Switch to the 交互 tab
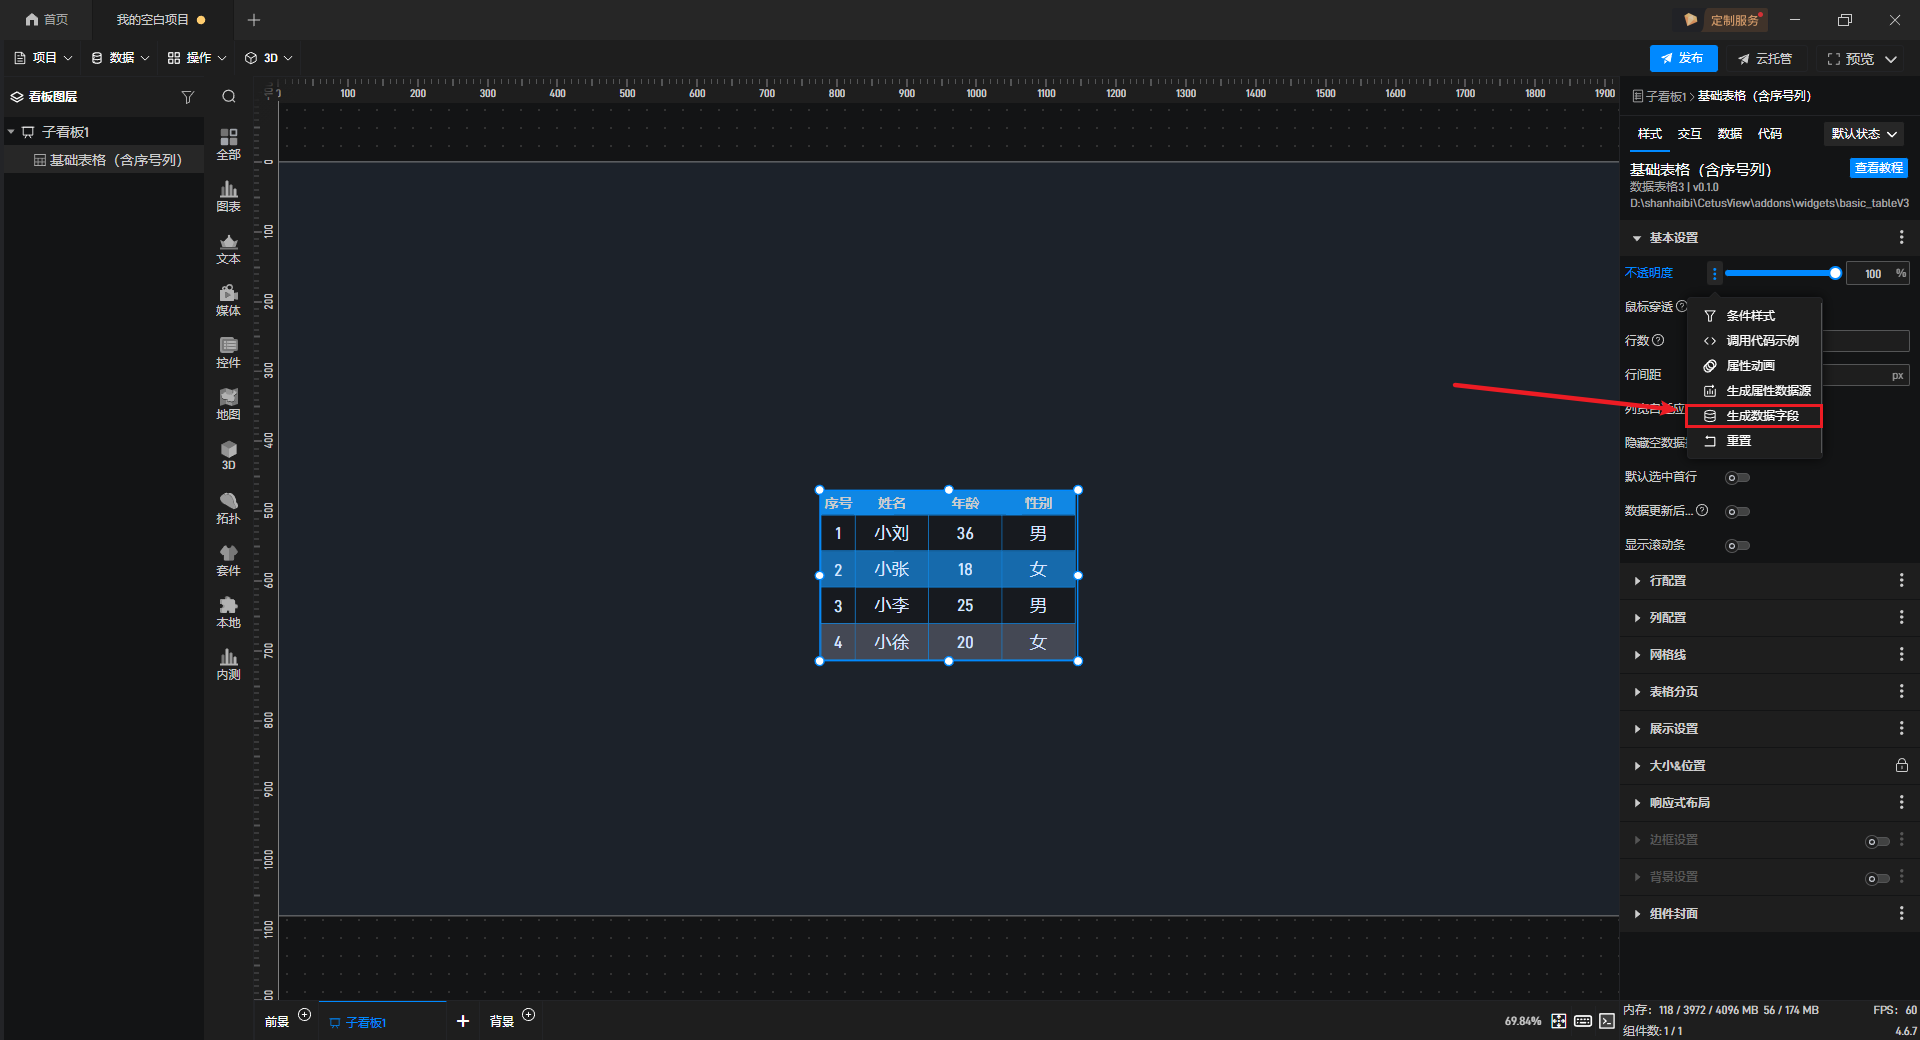Viewport: 1920px width, 1040px height. pyautogui.click(x=1689, y=134)
